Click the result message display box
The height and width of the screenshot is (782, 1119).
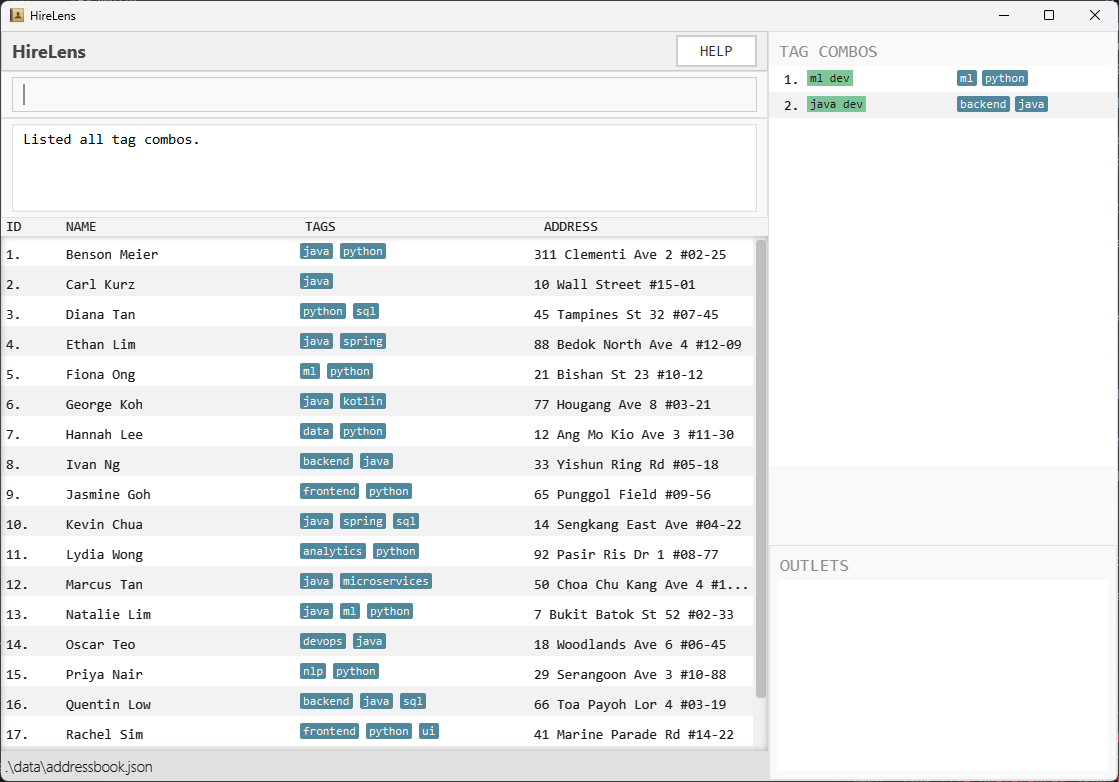tap(384, 168)
